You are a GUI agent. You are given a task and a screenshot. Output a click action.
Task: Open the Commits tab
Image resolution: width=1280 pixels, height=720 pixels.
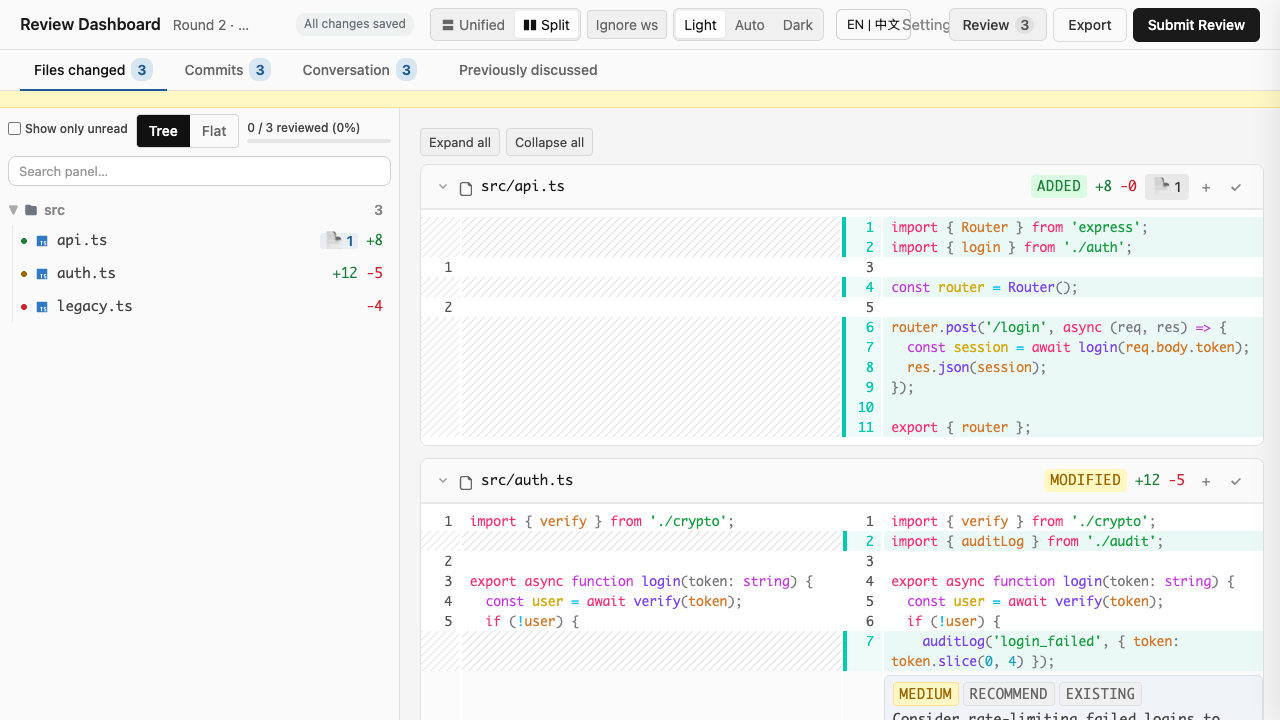point(227,70)
